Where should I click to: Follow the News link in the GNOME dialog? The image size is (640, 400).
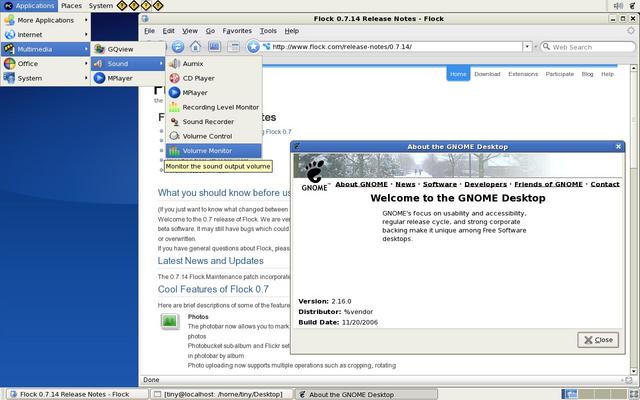coord(405,184)
